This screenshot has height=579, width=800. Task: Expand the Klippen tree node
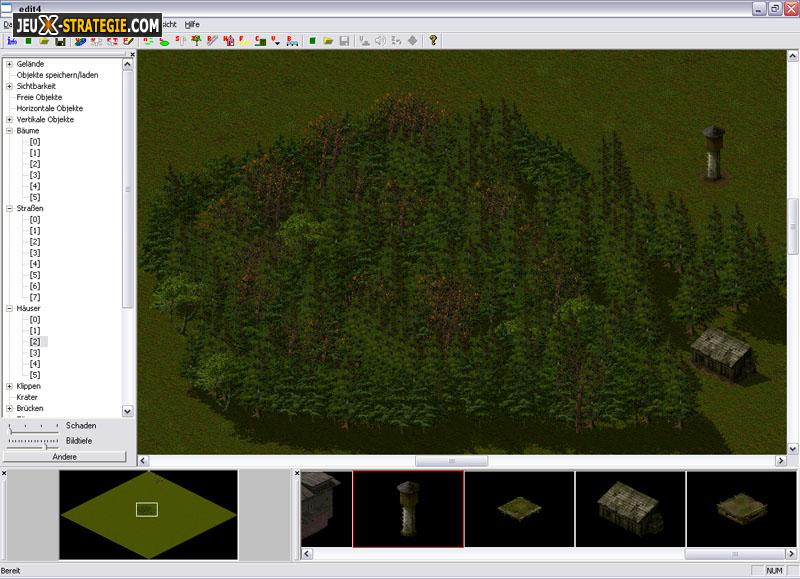tap(9, 386)
